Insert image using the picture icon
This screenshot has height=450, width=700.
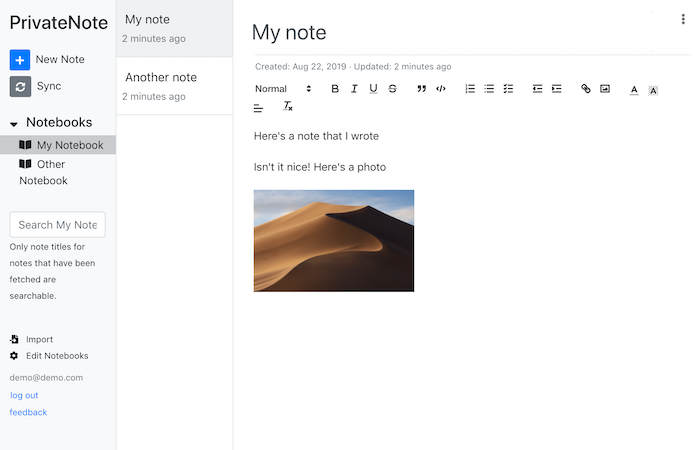pos(605,89)
